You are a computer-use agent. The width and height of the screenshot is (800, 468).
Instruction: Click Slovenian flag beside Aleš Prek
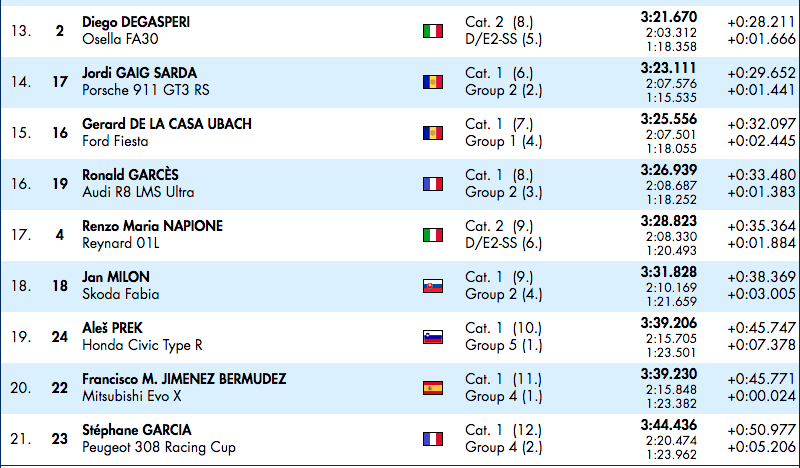433,337
